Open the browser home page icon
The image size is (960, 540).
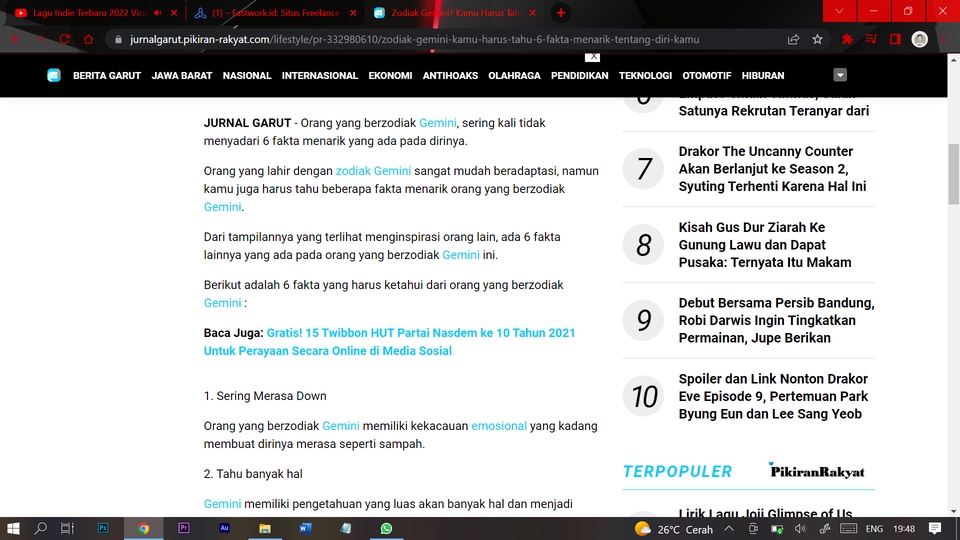88,39
